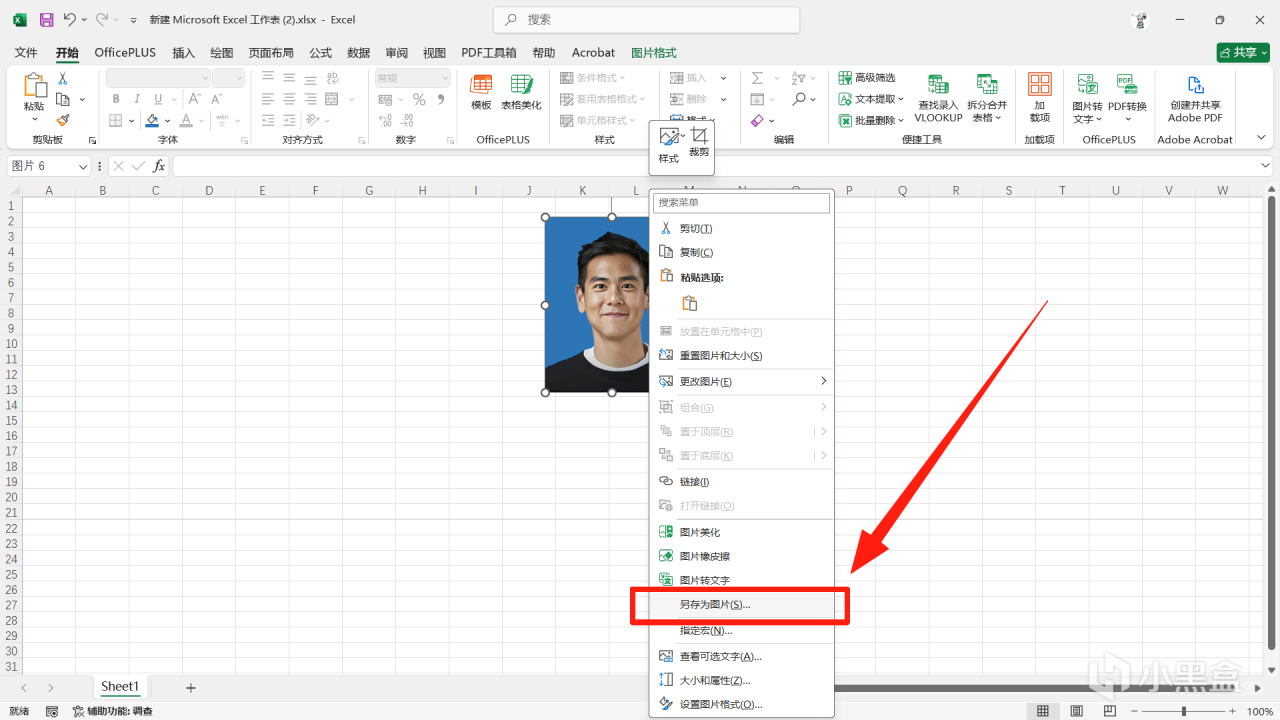Select 复制(C) in the context menu
Image resolution: width=1280 pixels, height=720 pixels.
(x=742, y=253)
